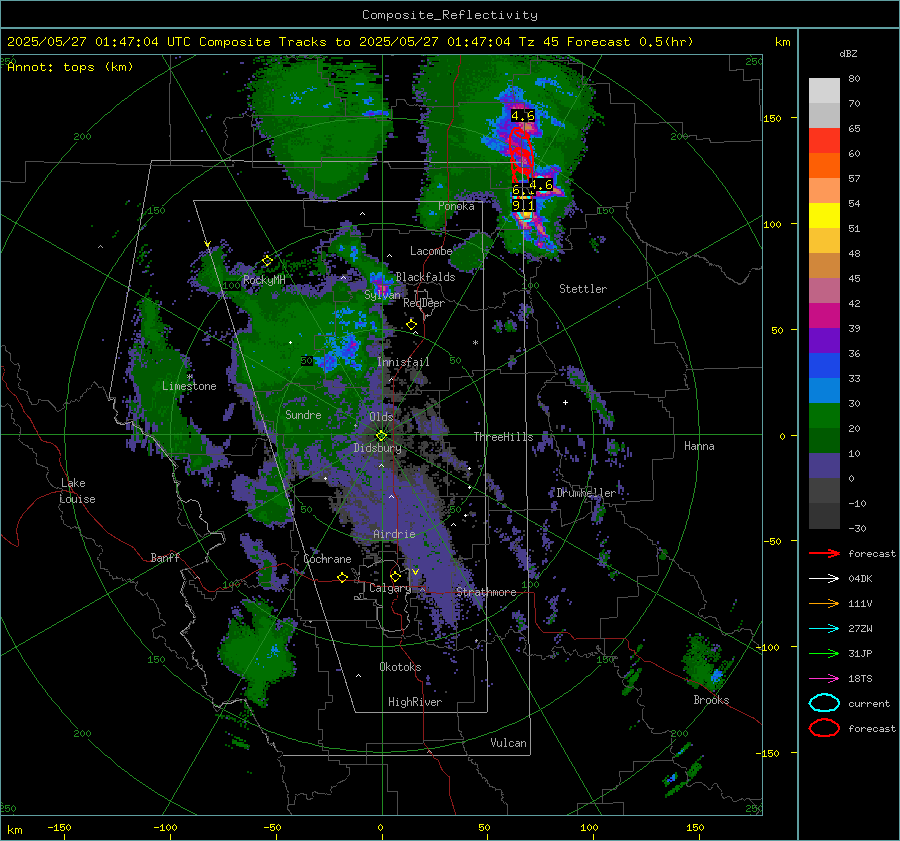The height and width of the screenshot is (841, 900).
Task: Click the Drumheller town label
Action: click(x=586, y=493)
